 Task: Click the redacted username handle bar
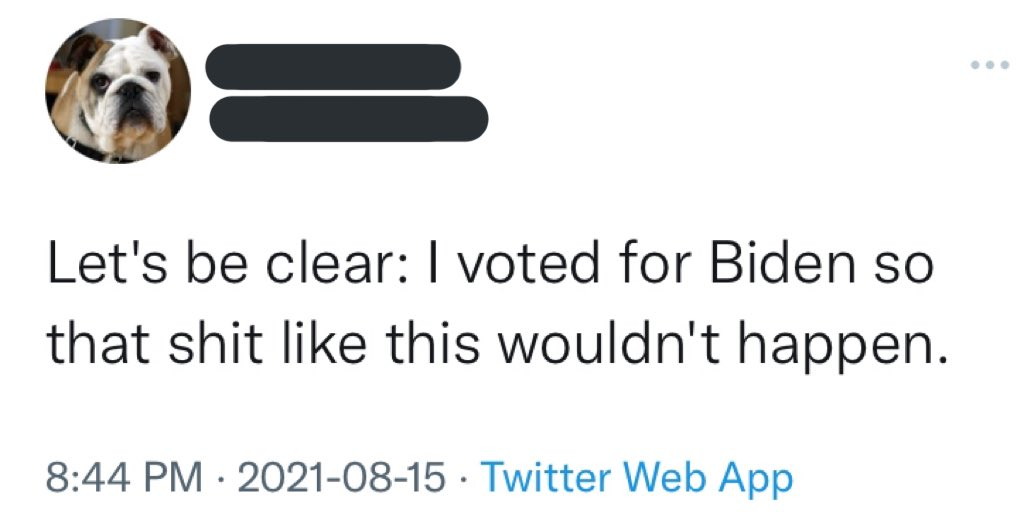coord(348,119)
